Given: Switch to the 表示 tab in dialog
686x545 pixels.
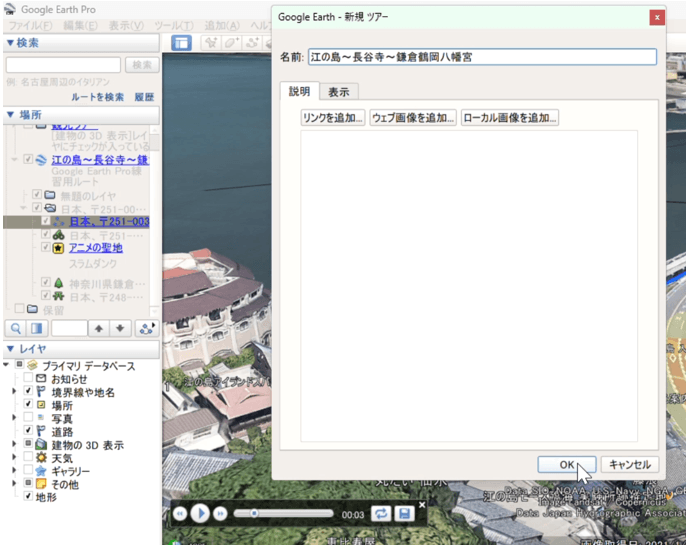Looking at the screenshot, I should (339, 92).
